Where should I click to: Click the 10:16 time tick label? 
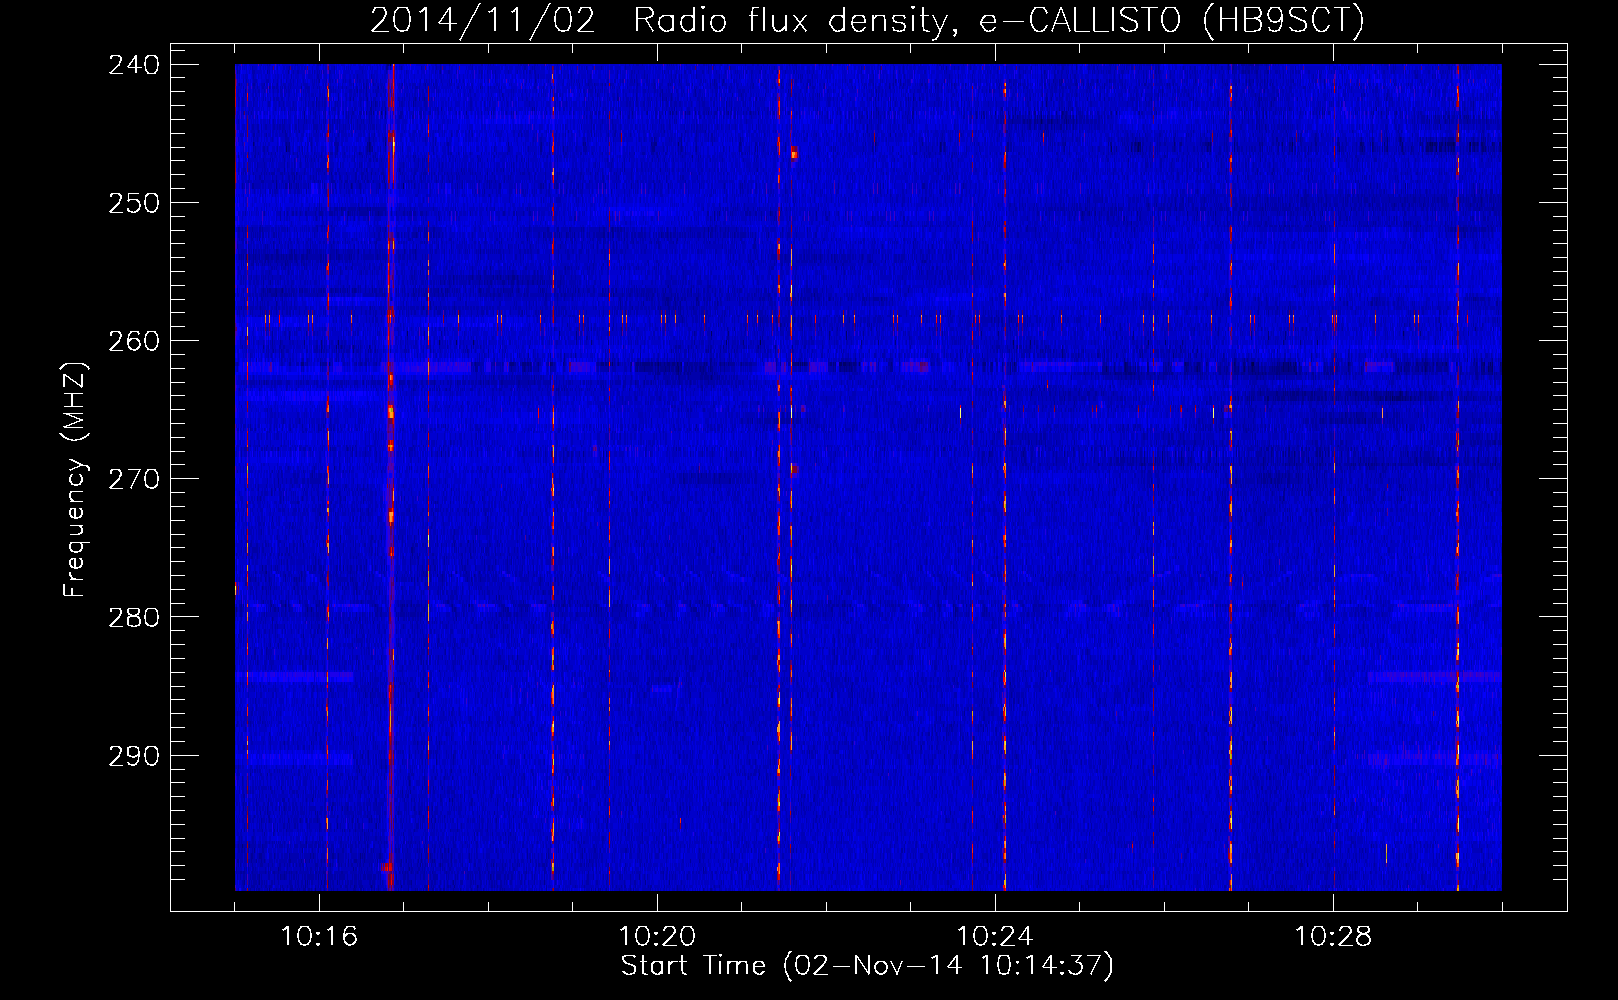[x=319, y=937]
